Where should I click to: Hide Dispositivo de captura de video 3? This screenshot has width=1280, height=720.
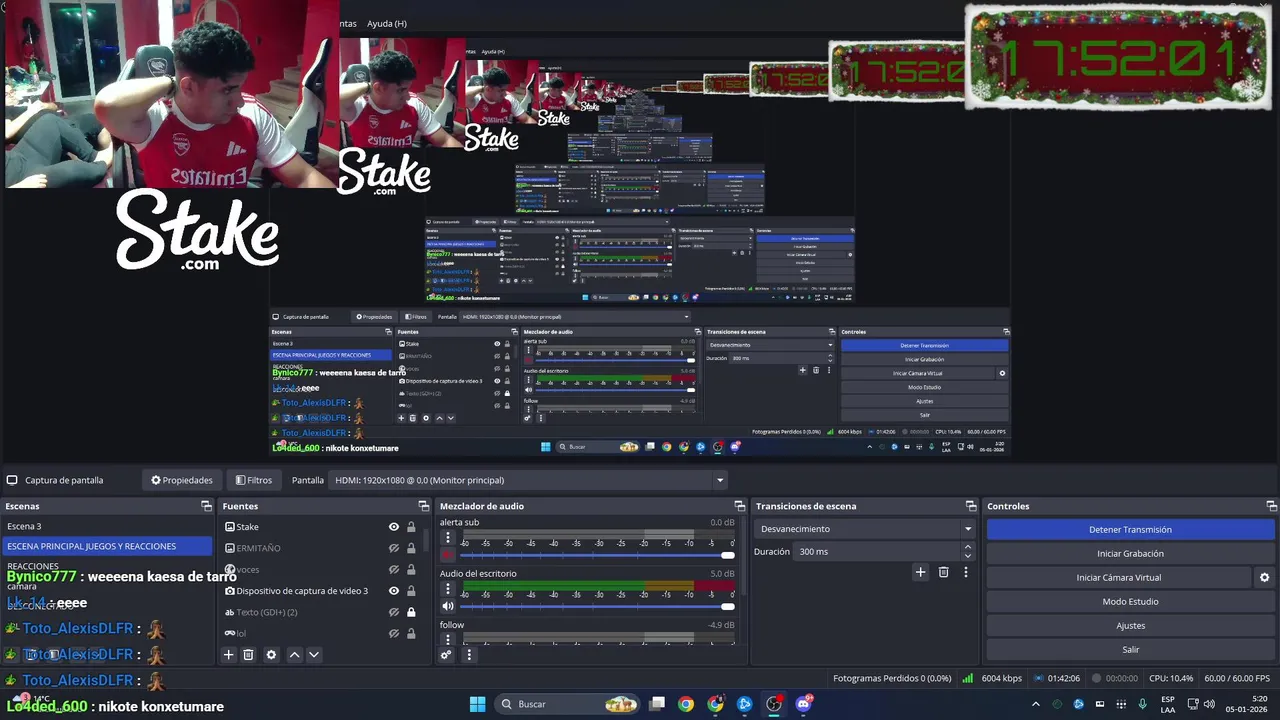[x=394, y=591]
